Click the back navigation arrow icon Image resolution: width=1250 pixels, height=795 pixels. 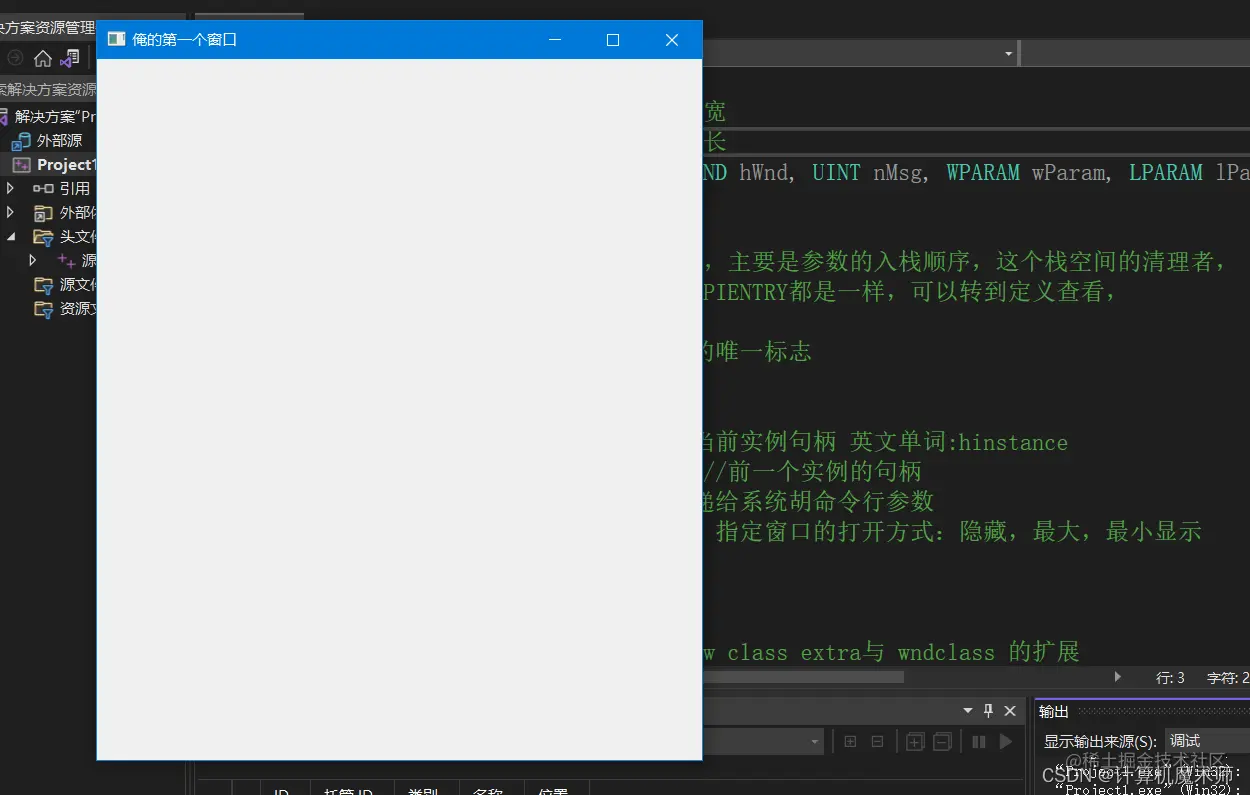(x=15, y=57)
